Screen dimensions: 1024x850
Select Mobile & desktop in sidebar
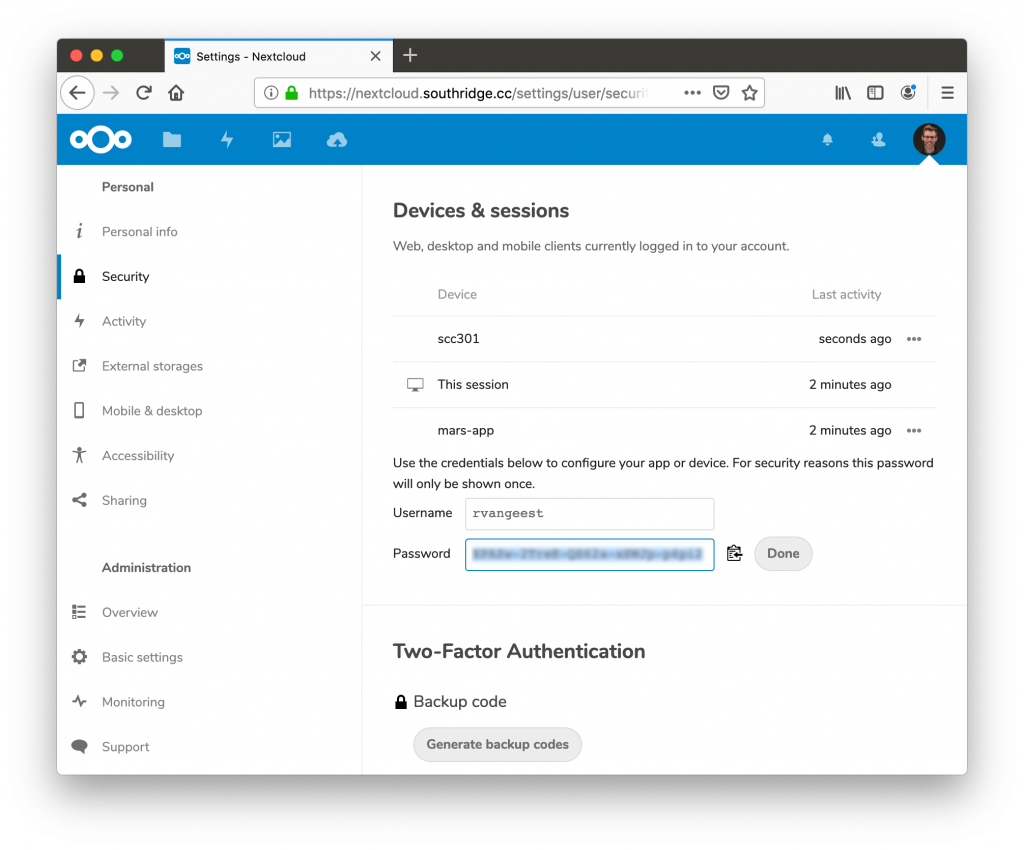(152, 411)
